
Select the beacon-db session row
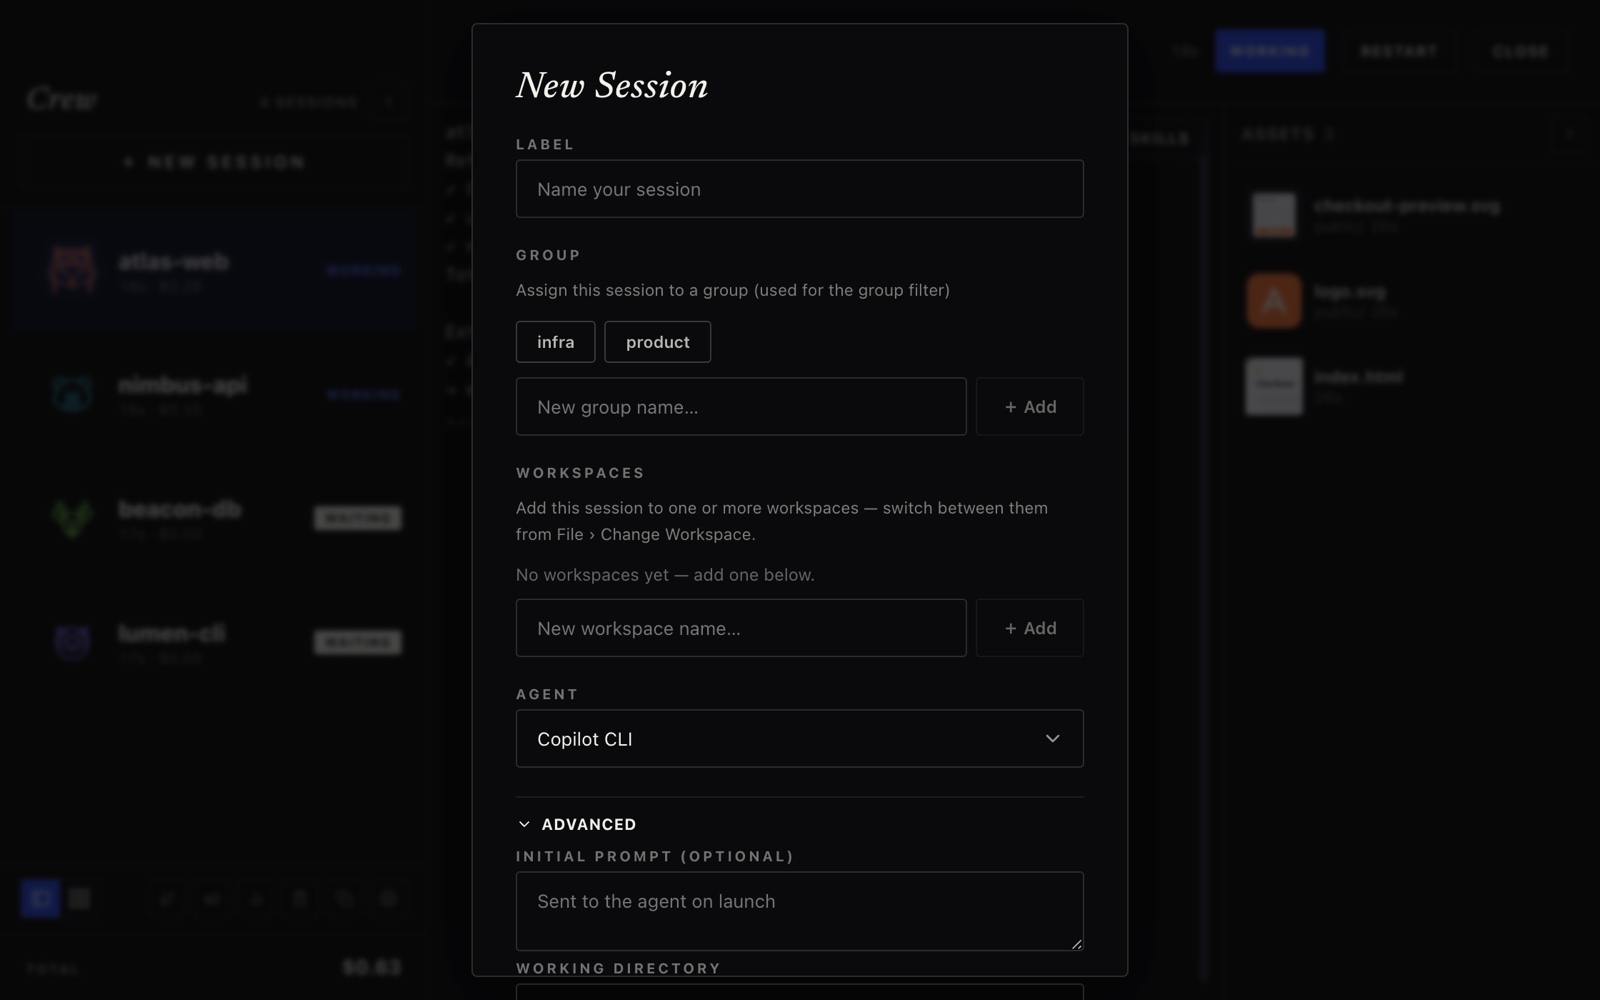[x=214, y=517]
